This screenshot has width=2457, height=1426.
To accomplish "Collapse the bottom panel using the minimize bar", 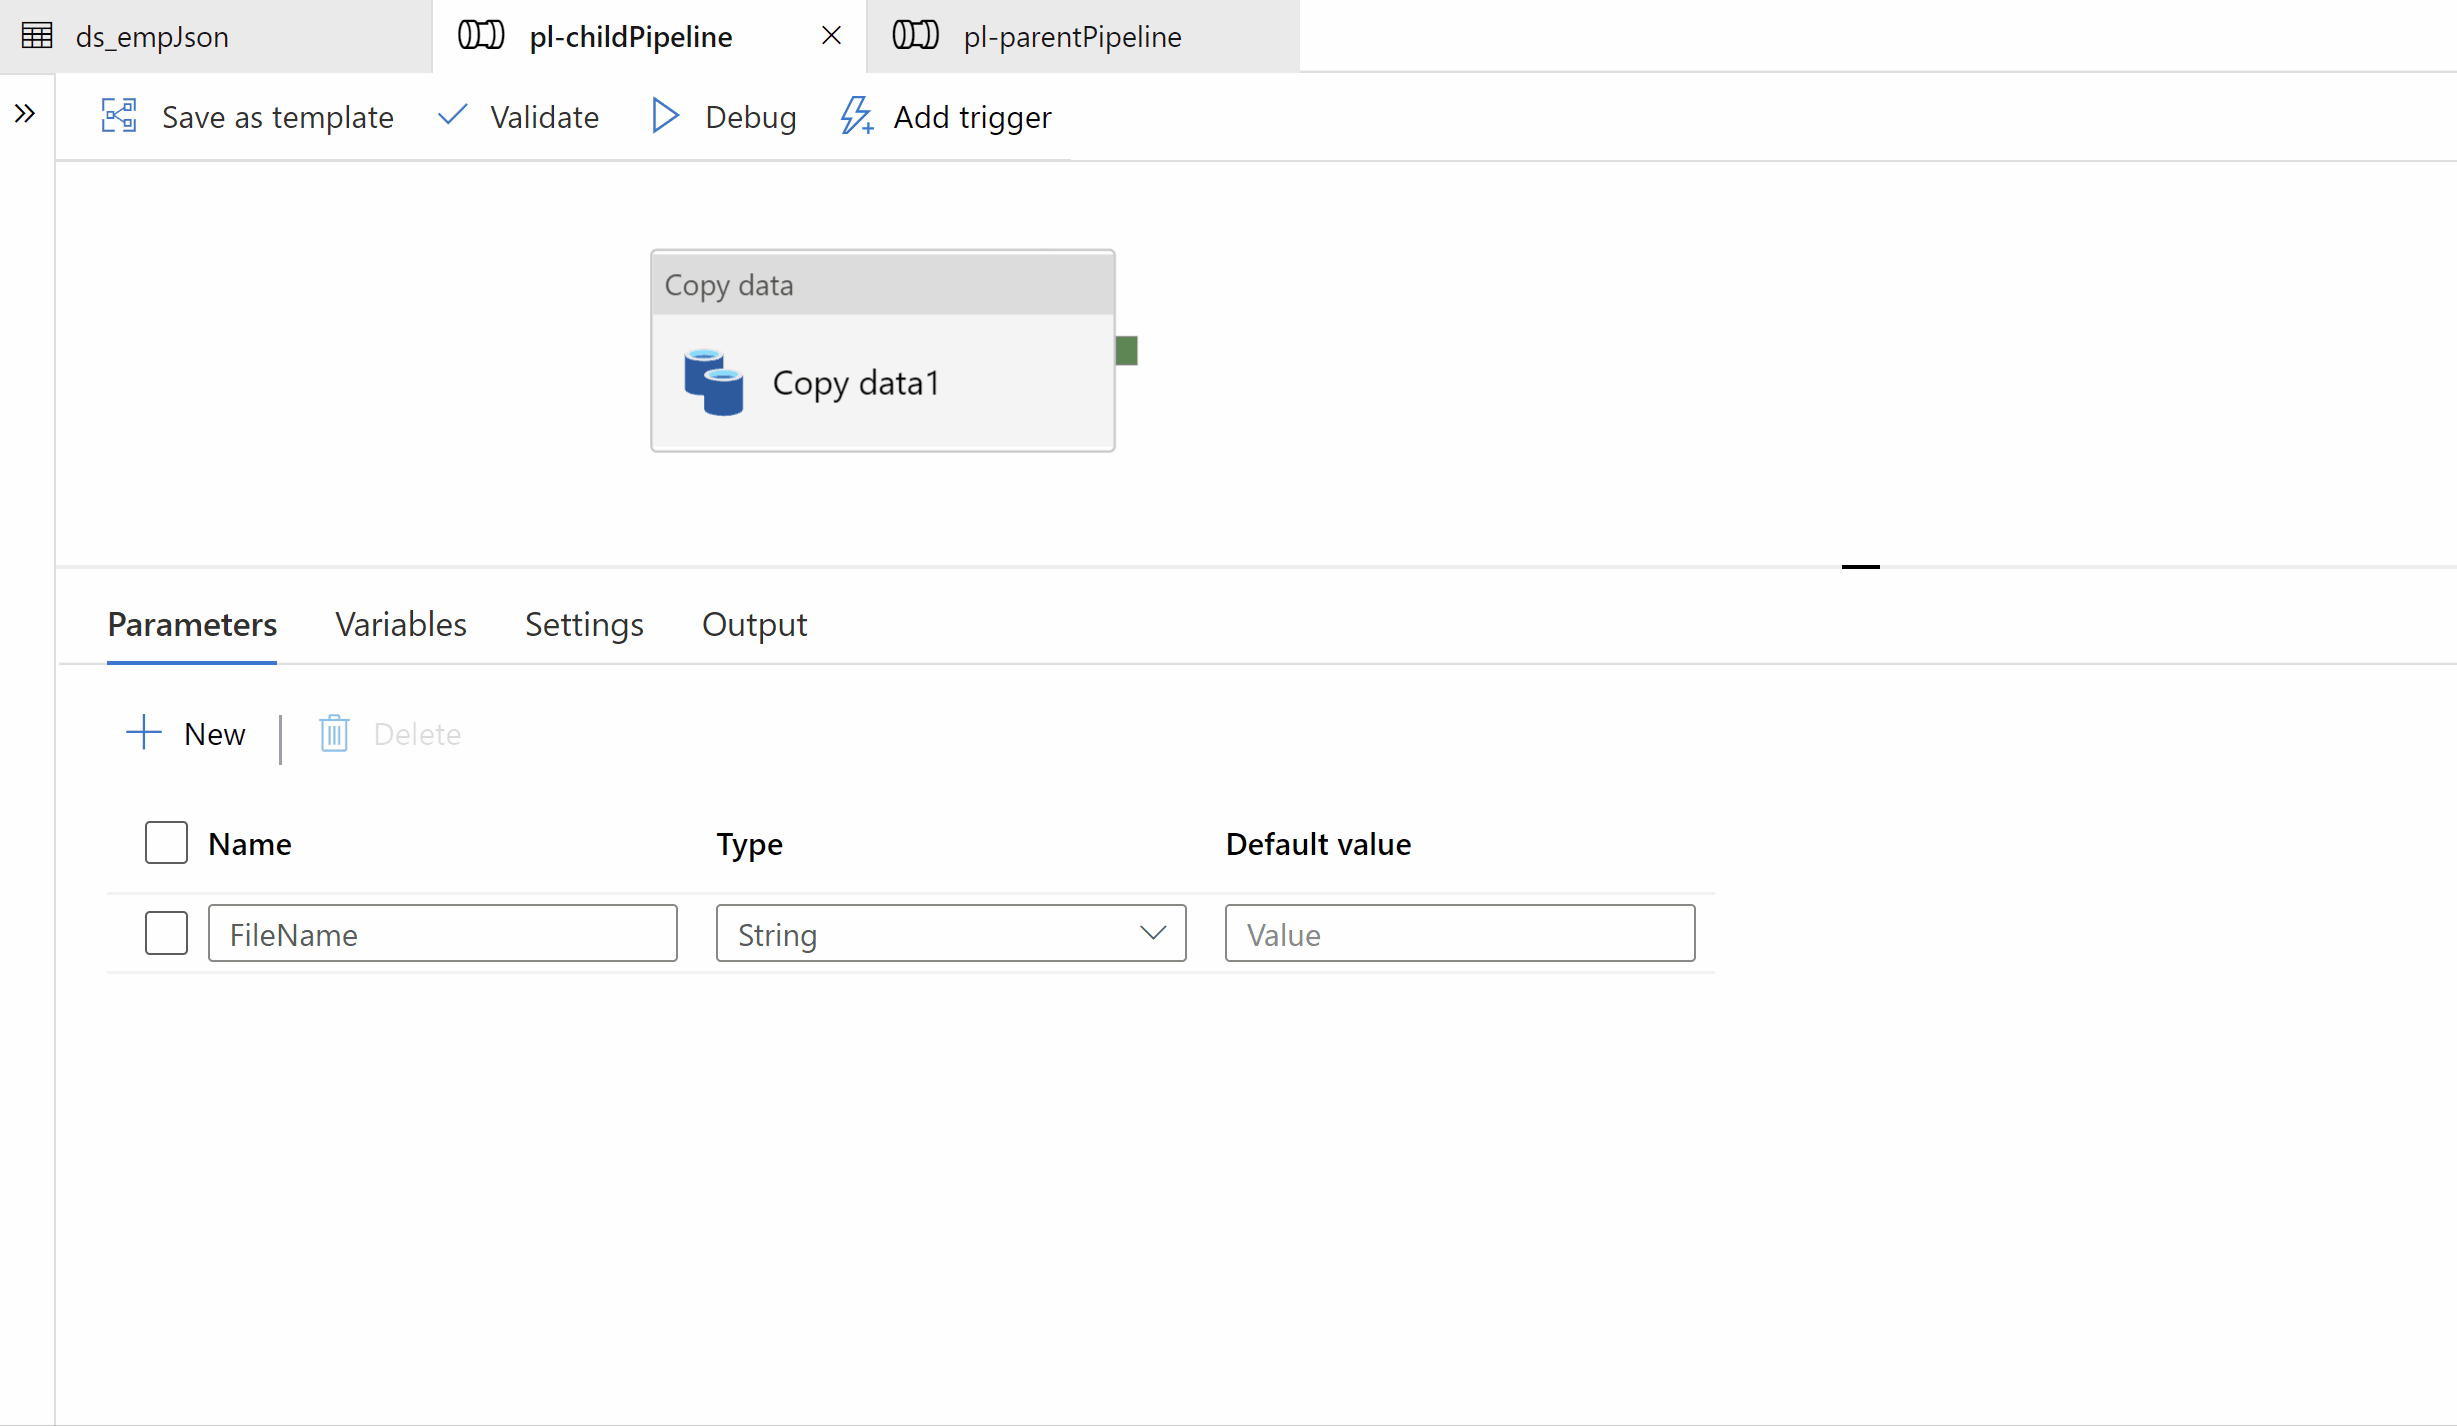I will [x=1860, y=567].
